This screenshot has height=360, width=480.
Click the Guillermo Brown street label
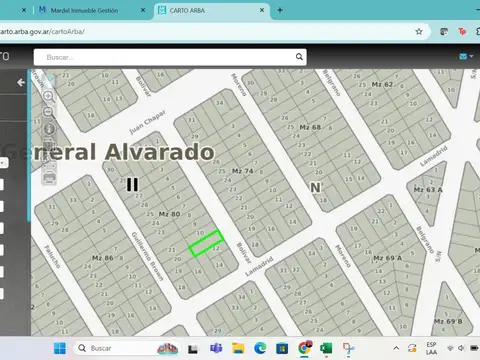[x=148, y=256]
